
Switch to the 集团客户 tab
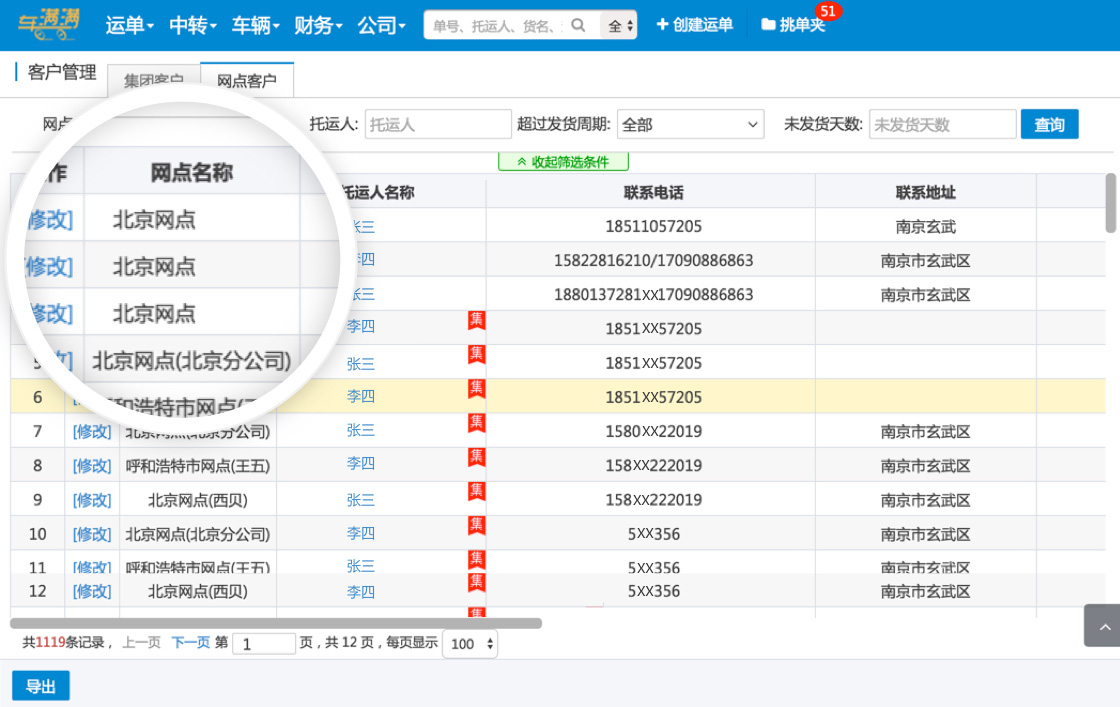click(153, 81)
